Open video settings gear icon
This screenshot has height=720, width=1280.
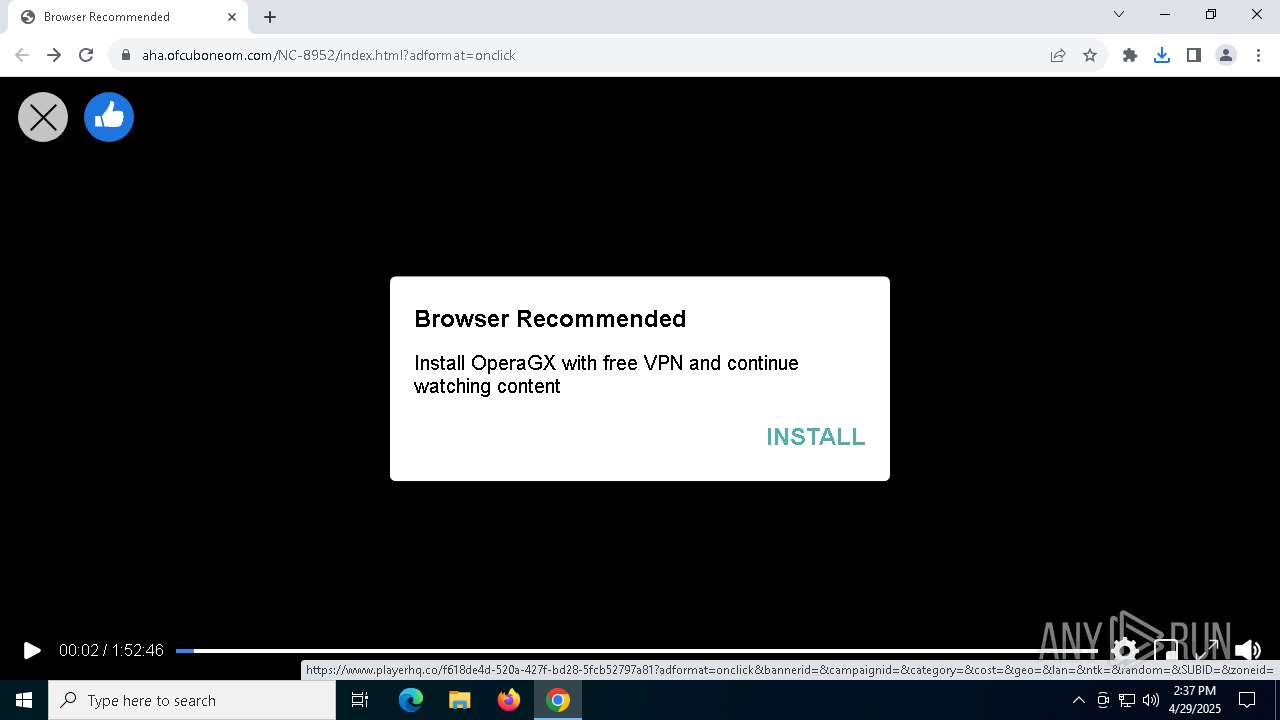[1124, 651]
